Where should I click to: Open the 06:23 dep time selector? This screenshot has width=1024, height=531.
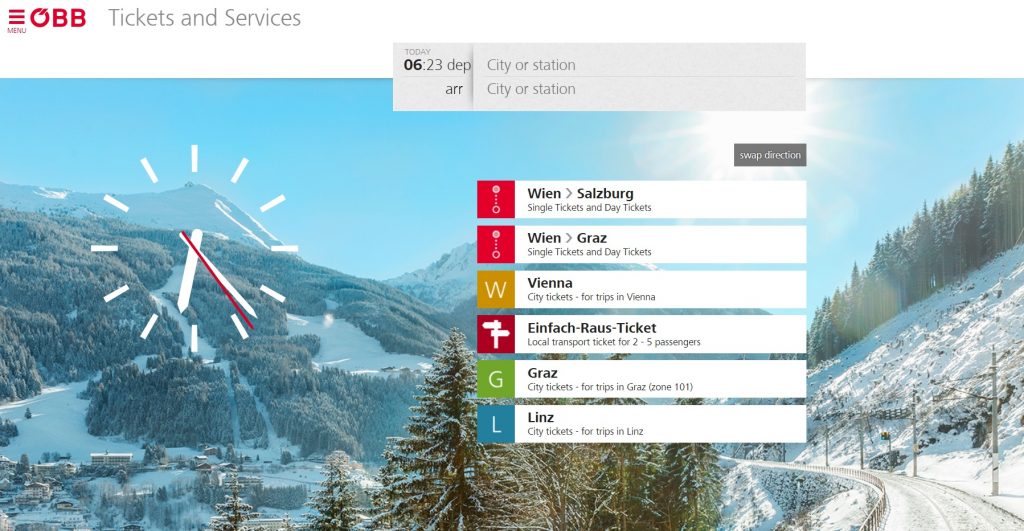[x=437, y=65]
